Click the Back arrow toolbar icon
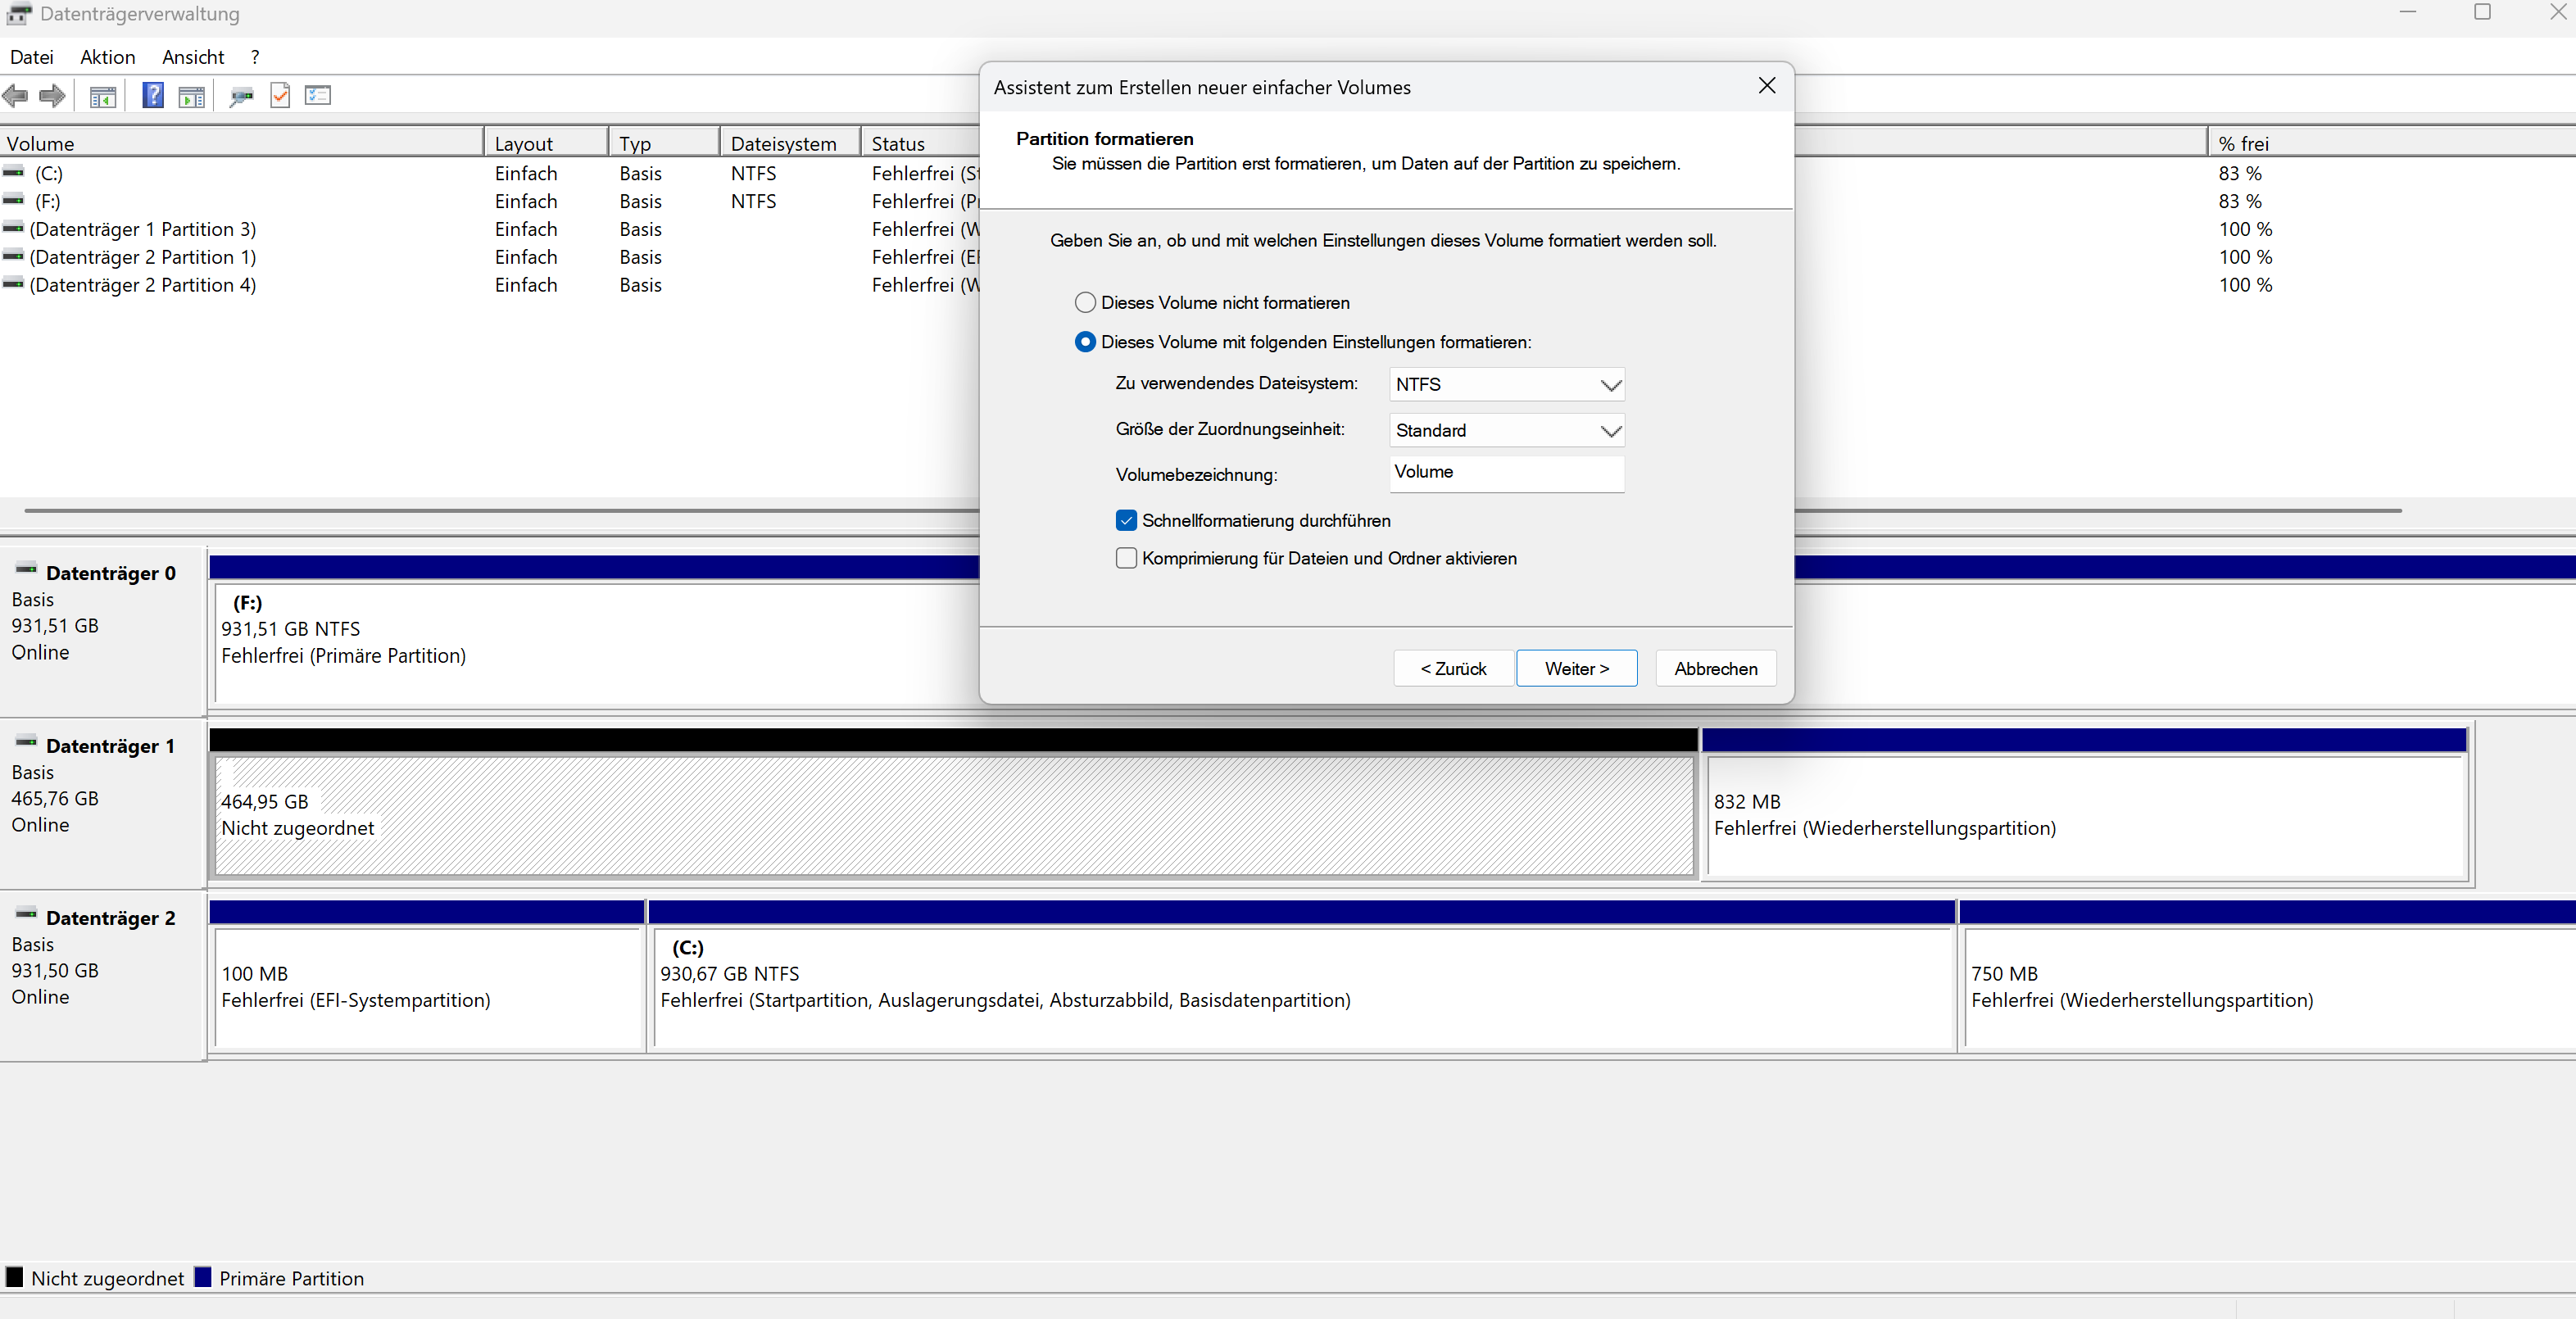2576x1319 pixels. tap(15, 96)
